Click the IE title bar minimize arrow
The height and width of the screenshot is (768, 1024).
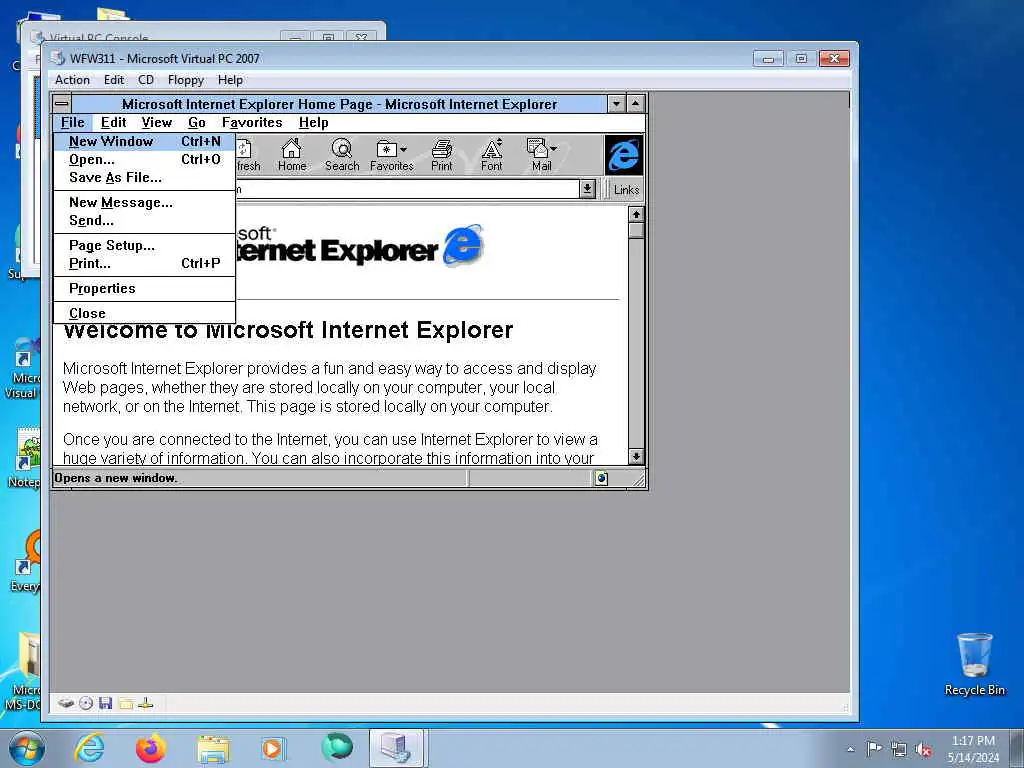[x=616, y=104]
